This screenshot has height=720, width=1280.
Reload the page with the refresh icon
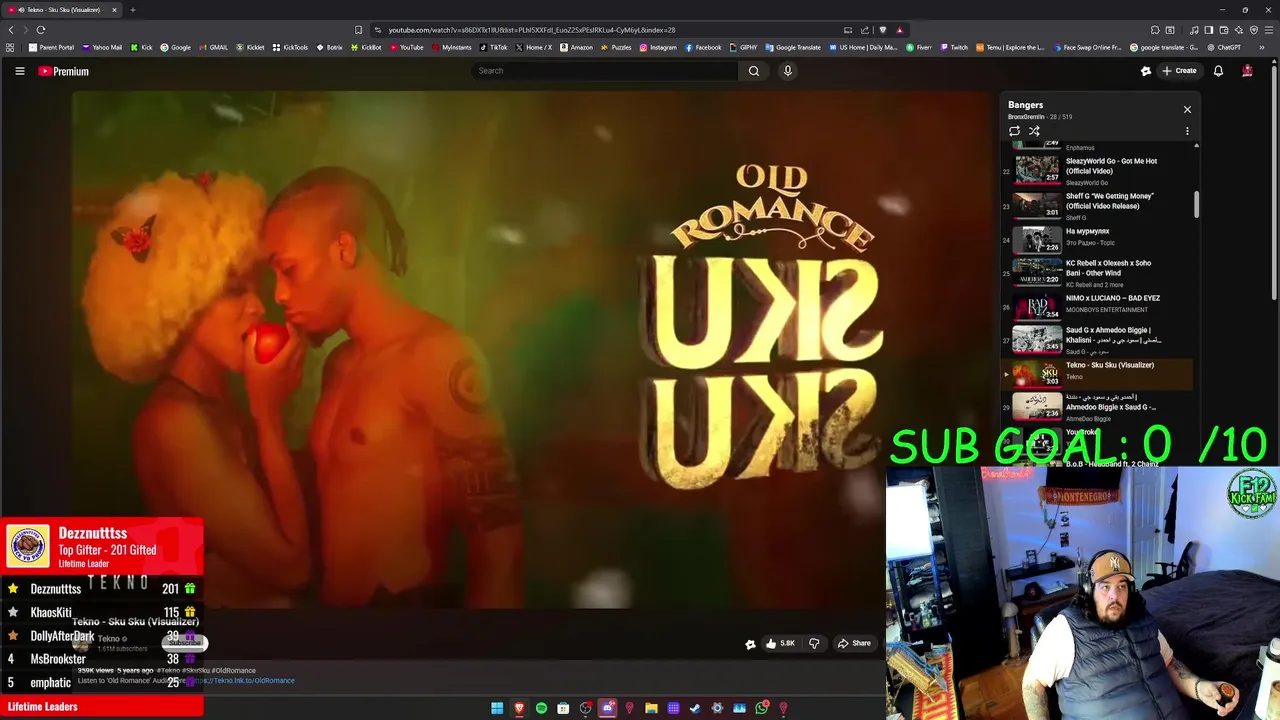point(41,30)
